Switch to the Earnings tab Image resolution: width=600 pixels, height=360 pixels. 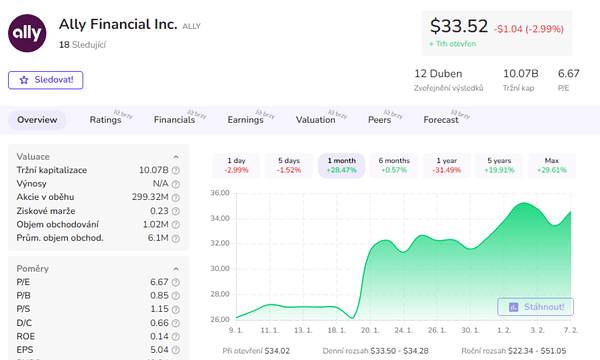[x=246, y=120]
